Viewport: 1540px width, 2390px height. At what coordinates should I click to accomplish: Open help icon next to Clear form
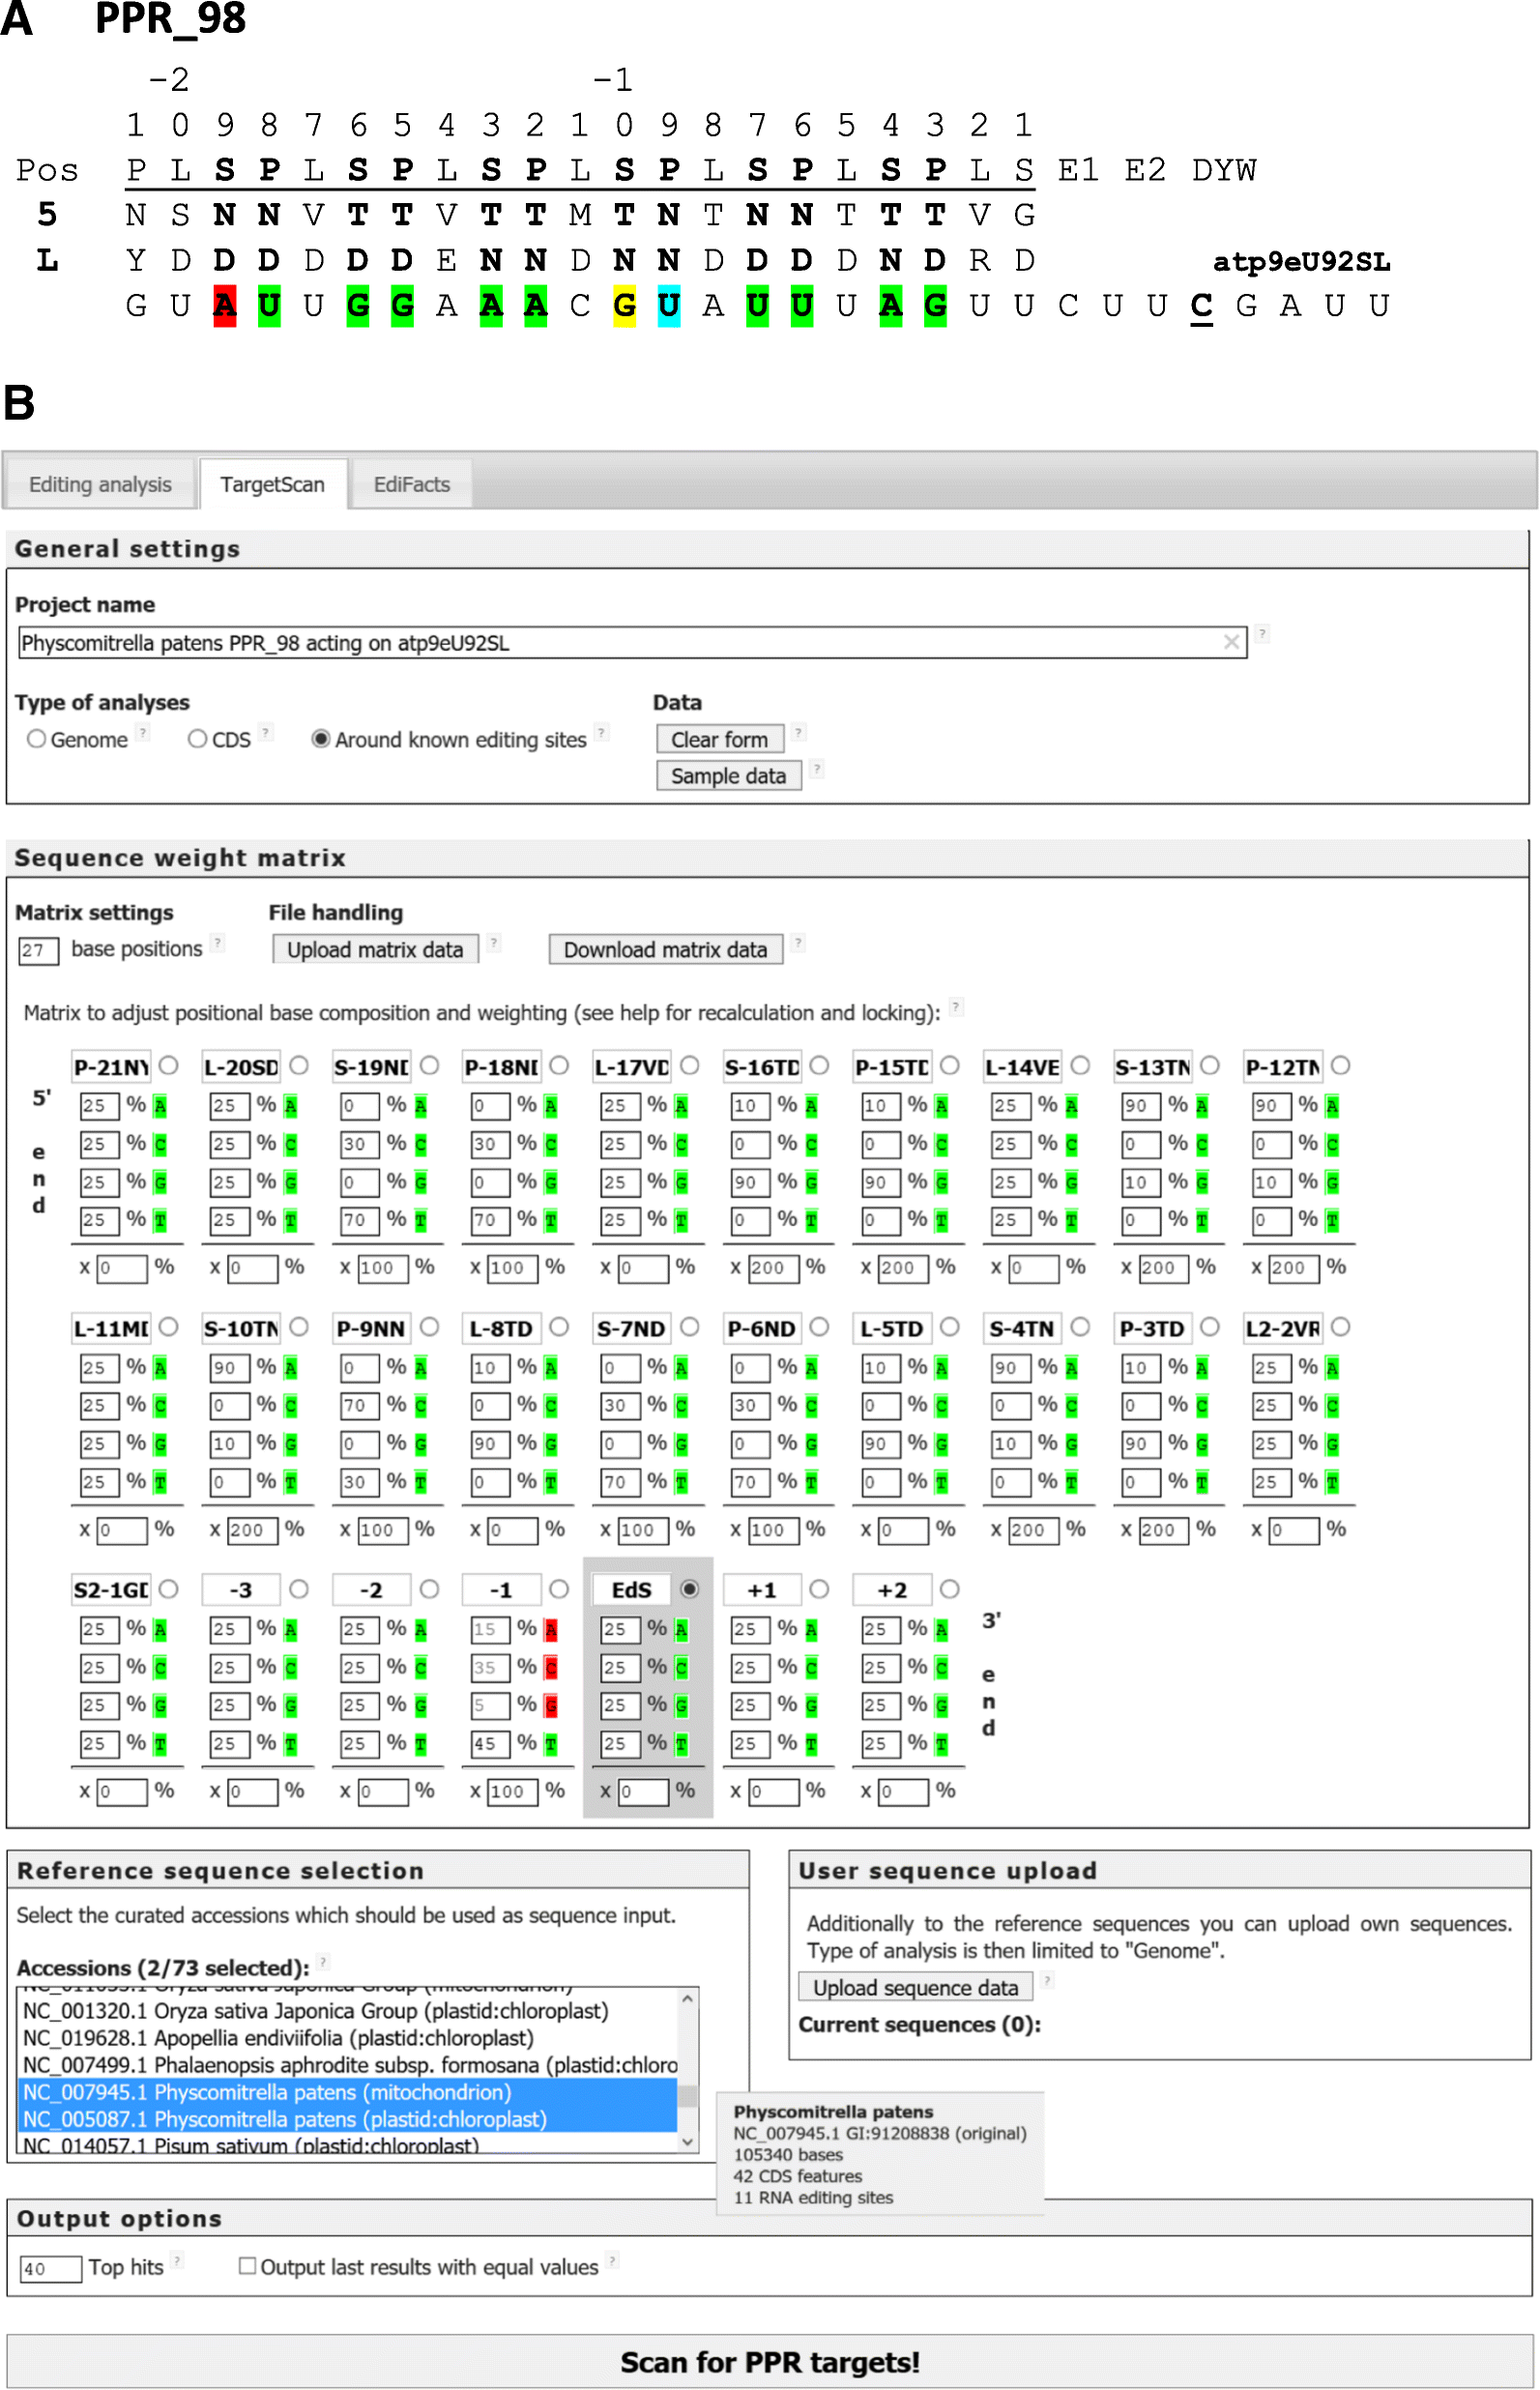click(798, 733)
